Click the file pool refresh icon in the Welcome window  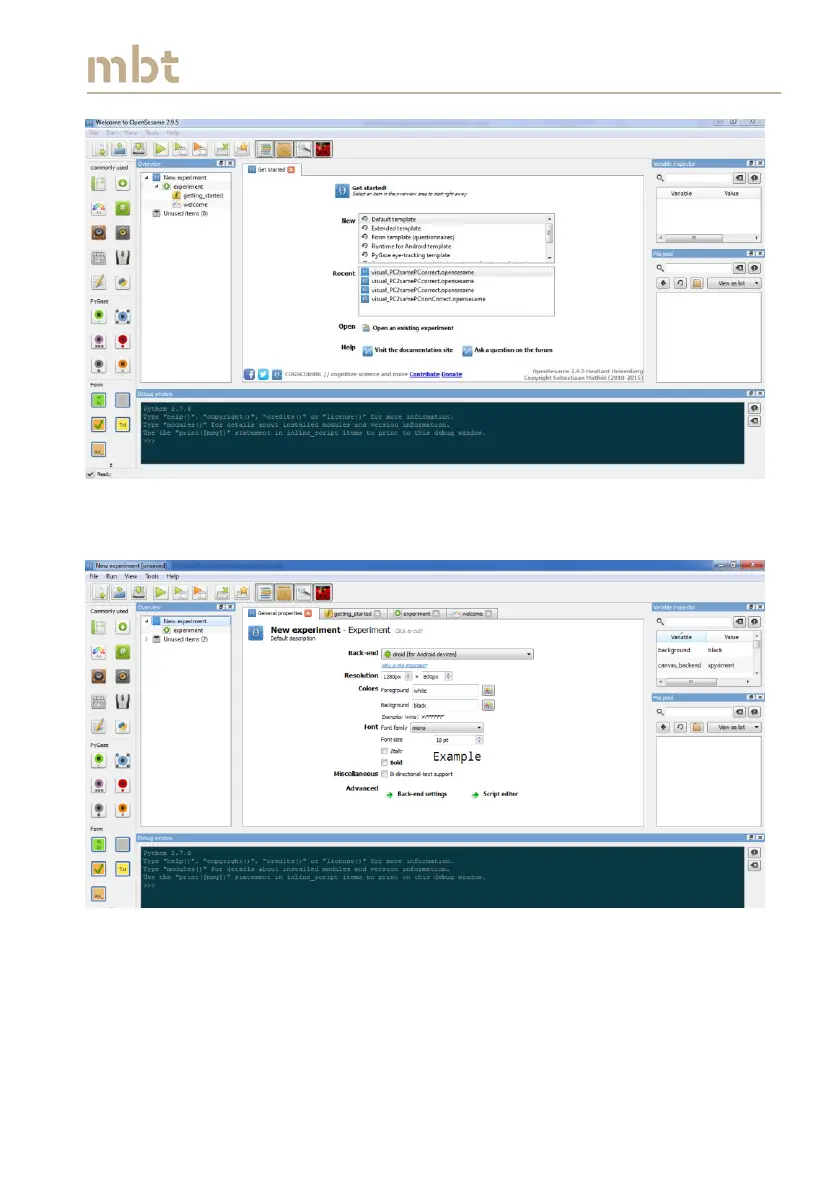[680, 283]
